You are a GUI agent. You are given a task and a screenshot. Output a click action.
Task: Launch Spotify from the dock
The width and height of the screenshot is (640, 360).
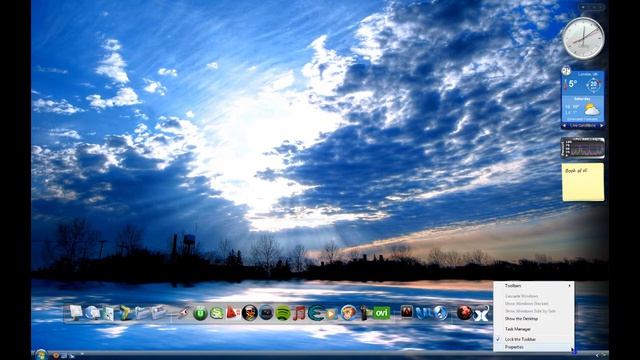pos(282,313)
